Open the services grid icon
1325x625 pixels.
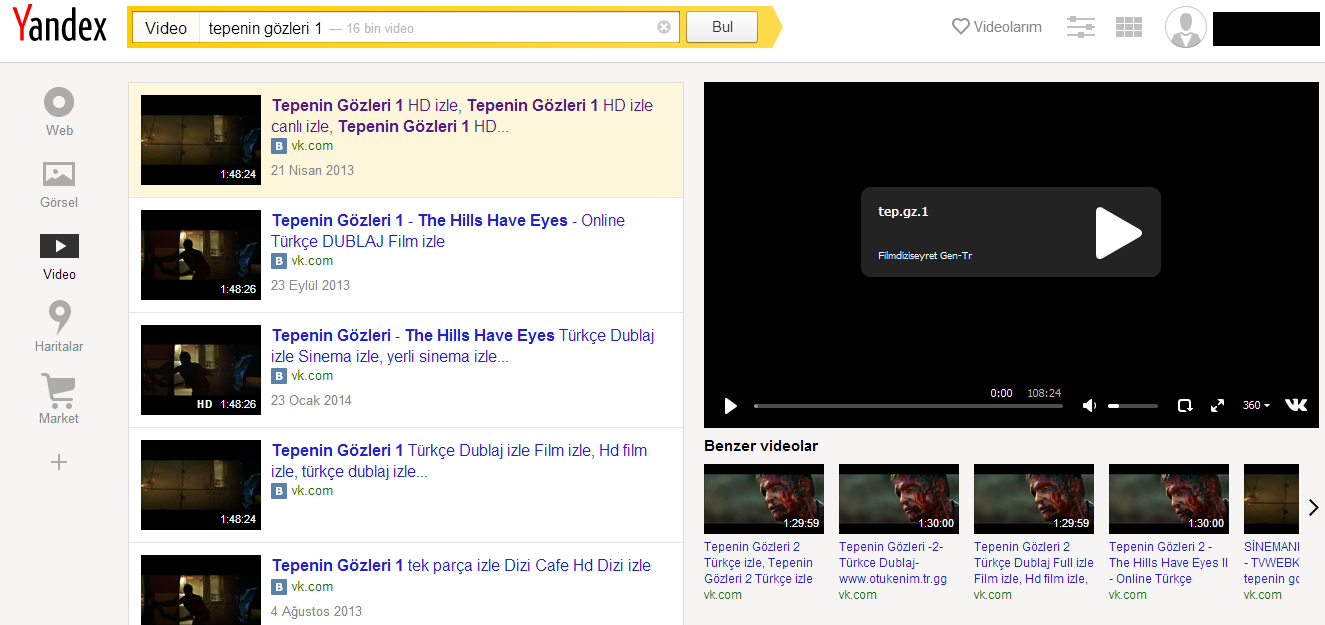[1129, 27]
